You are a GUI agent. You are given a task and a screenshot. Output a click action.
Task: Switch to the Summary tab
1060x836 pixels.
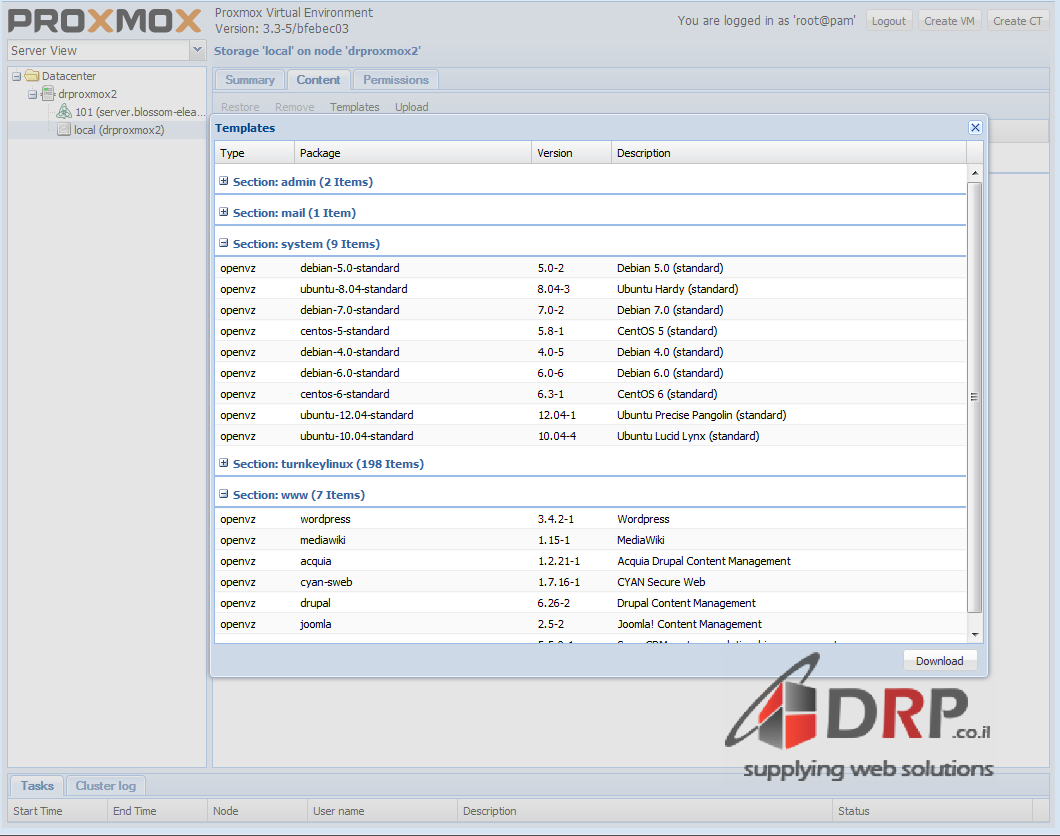[x=249, y=80]
